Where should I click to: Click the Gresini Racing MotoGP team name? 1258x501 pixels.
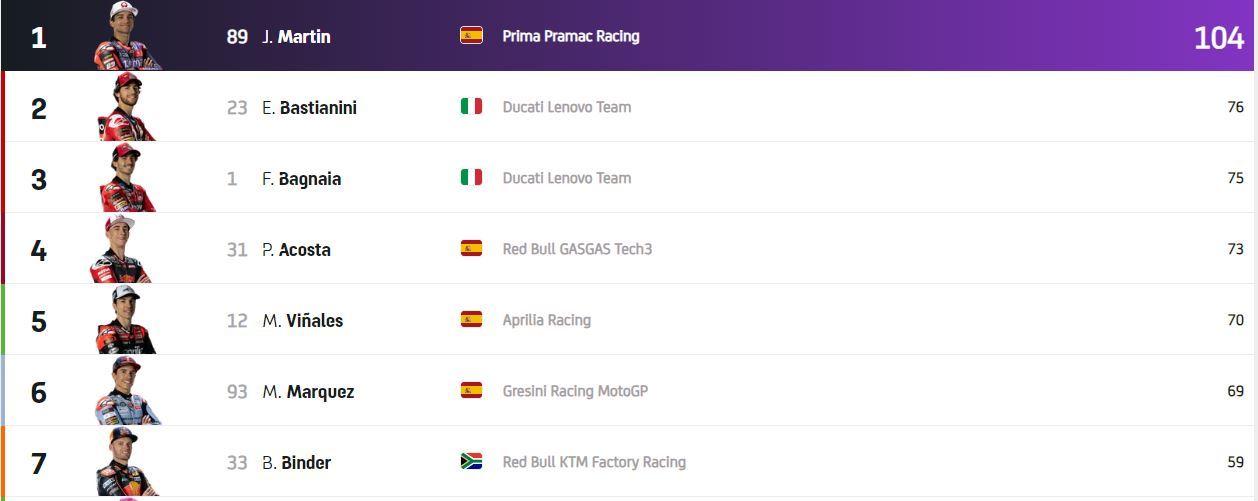click(x=575, y=391)
